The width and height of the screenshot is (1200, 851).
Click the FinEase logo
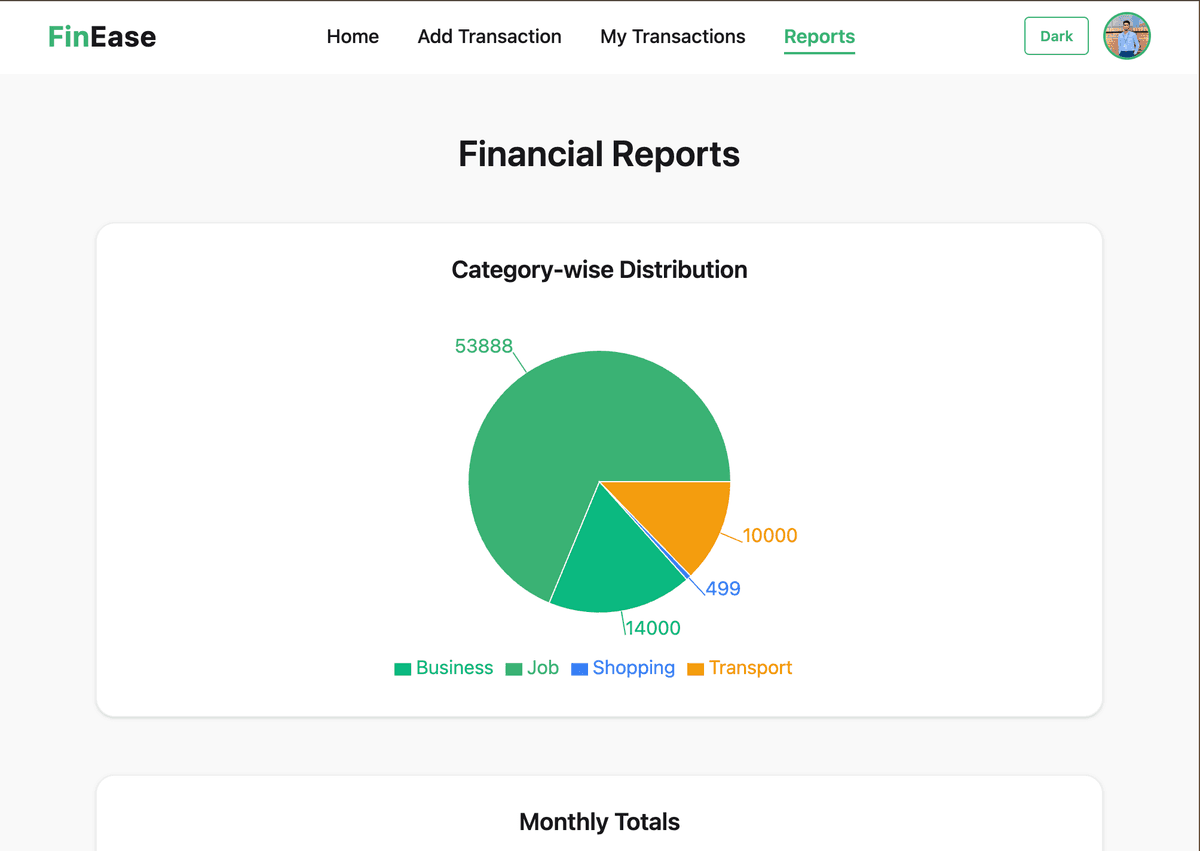102,37
